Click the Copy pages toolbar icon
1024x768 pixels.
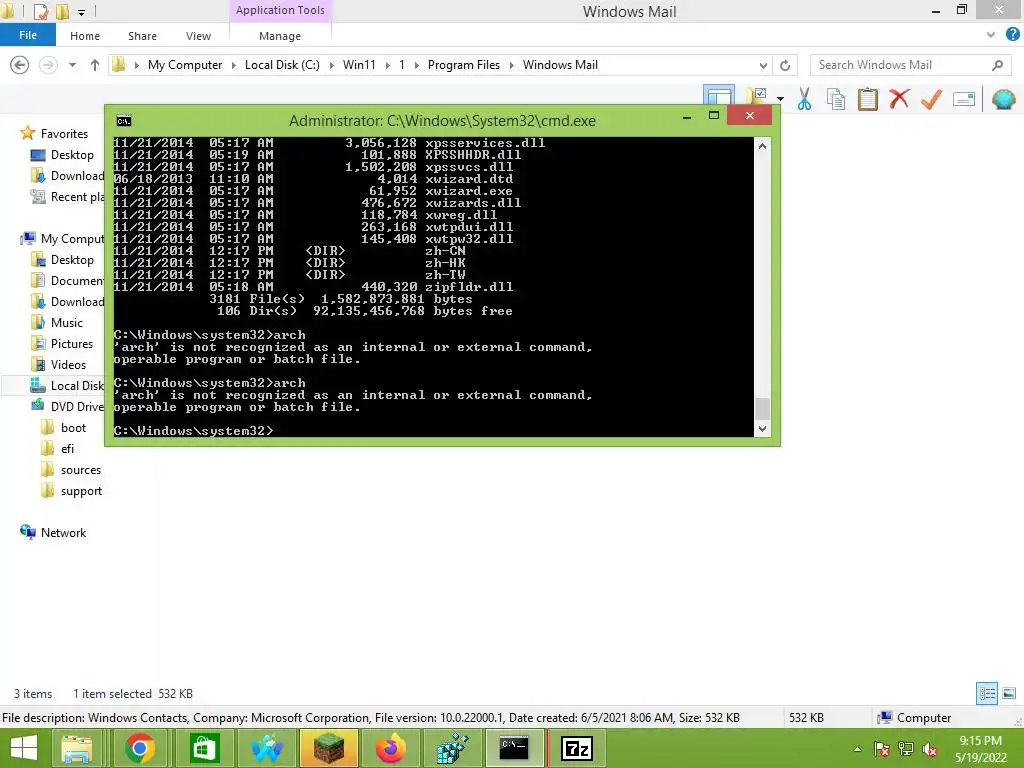[836, 99]
